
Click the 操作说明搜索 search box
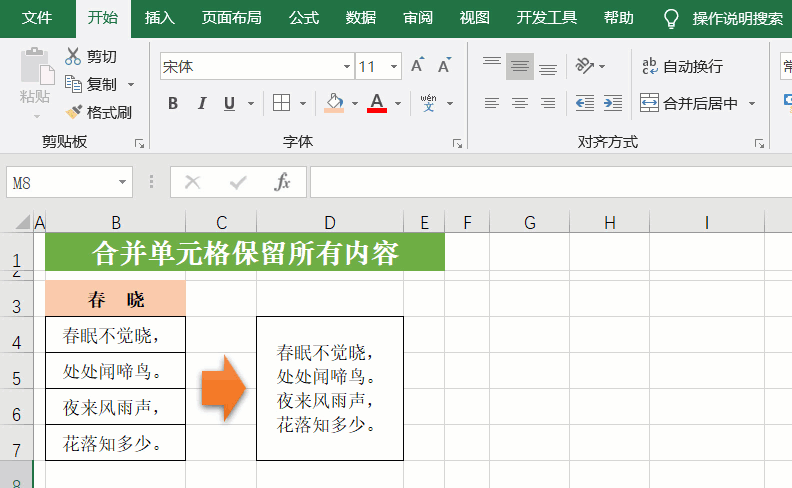click(737, 19)
